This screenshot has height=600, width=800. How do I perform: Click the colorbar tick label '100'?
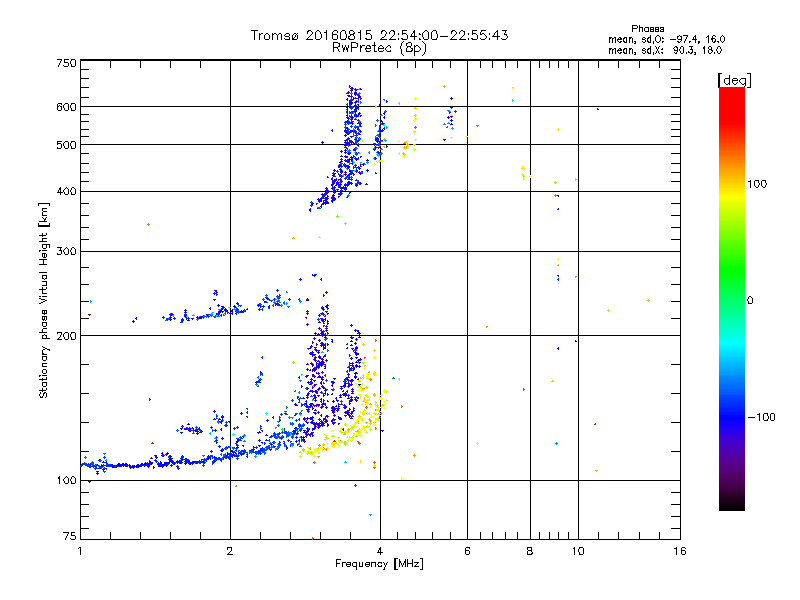pyautogui.click(x=757, y=184)
